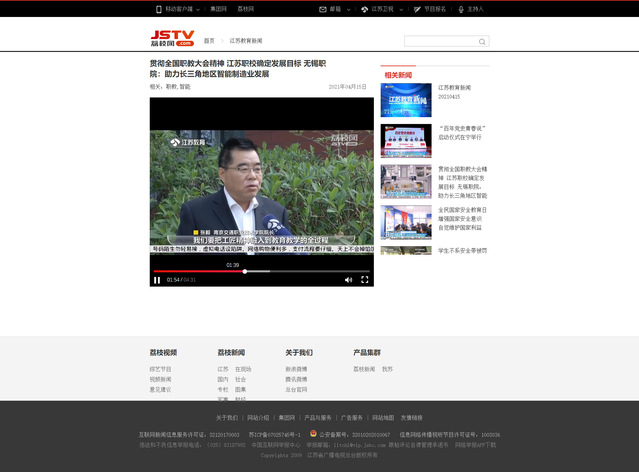Click the 节目报名 pencil icon

click(416, 9)
